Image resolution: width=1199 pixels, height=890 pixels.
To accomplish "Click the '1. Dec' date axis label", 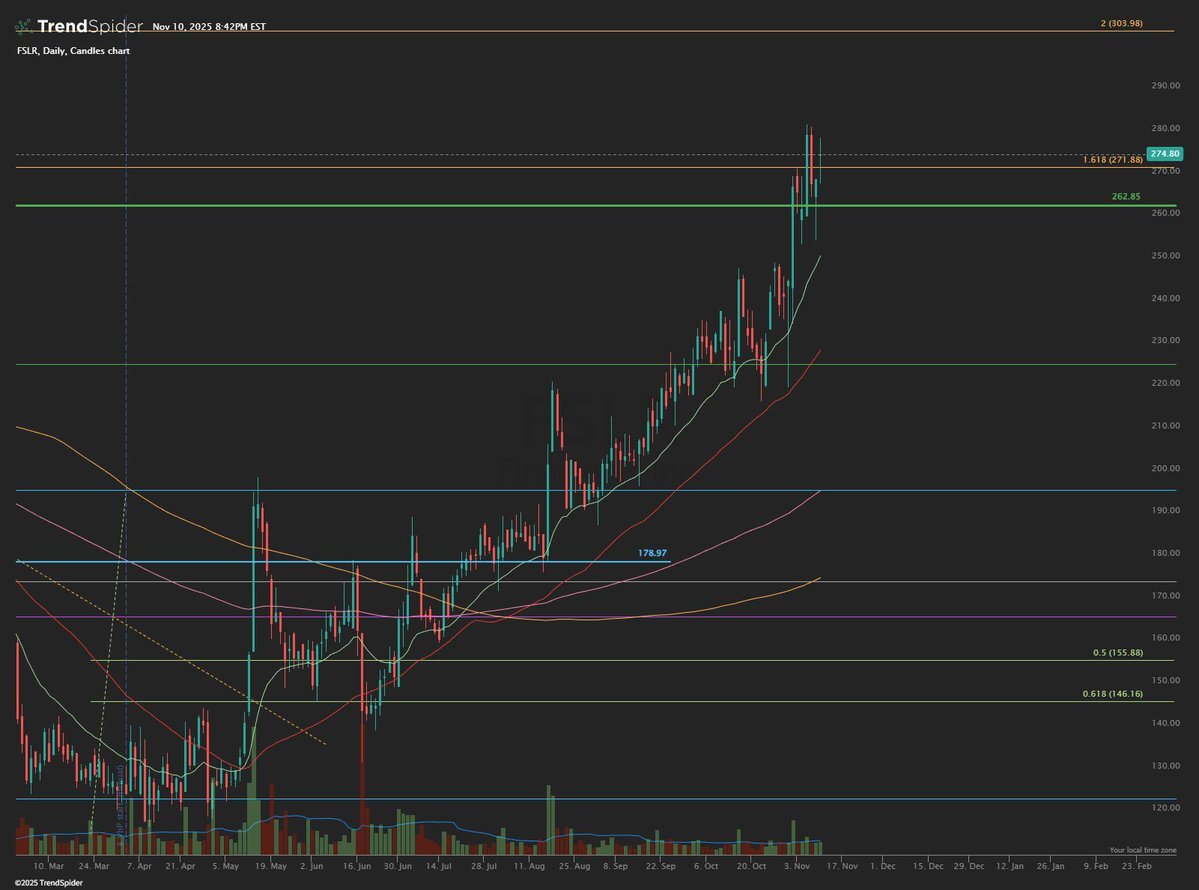I will 882,866.
